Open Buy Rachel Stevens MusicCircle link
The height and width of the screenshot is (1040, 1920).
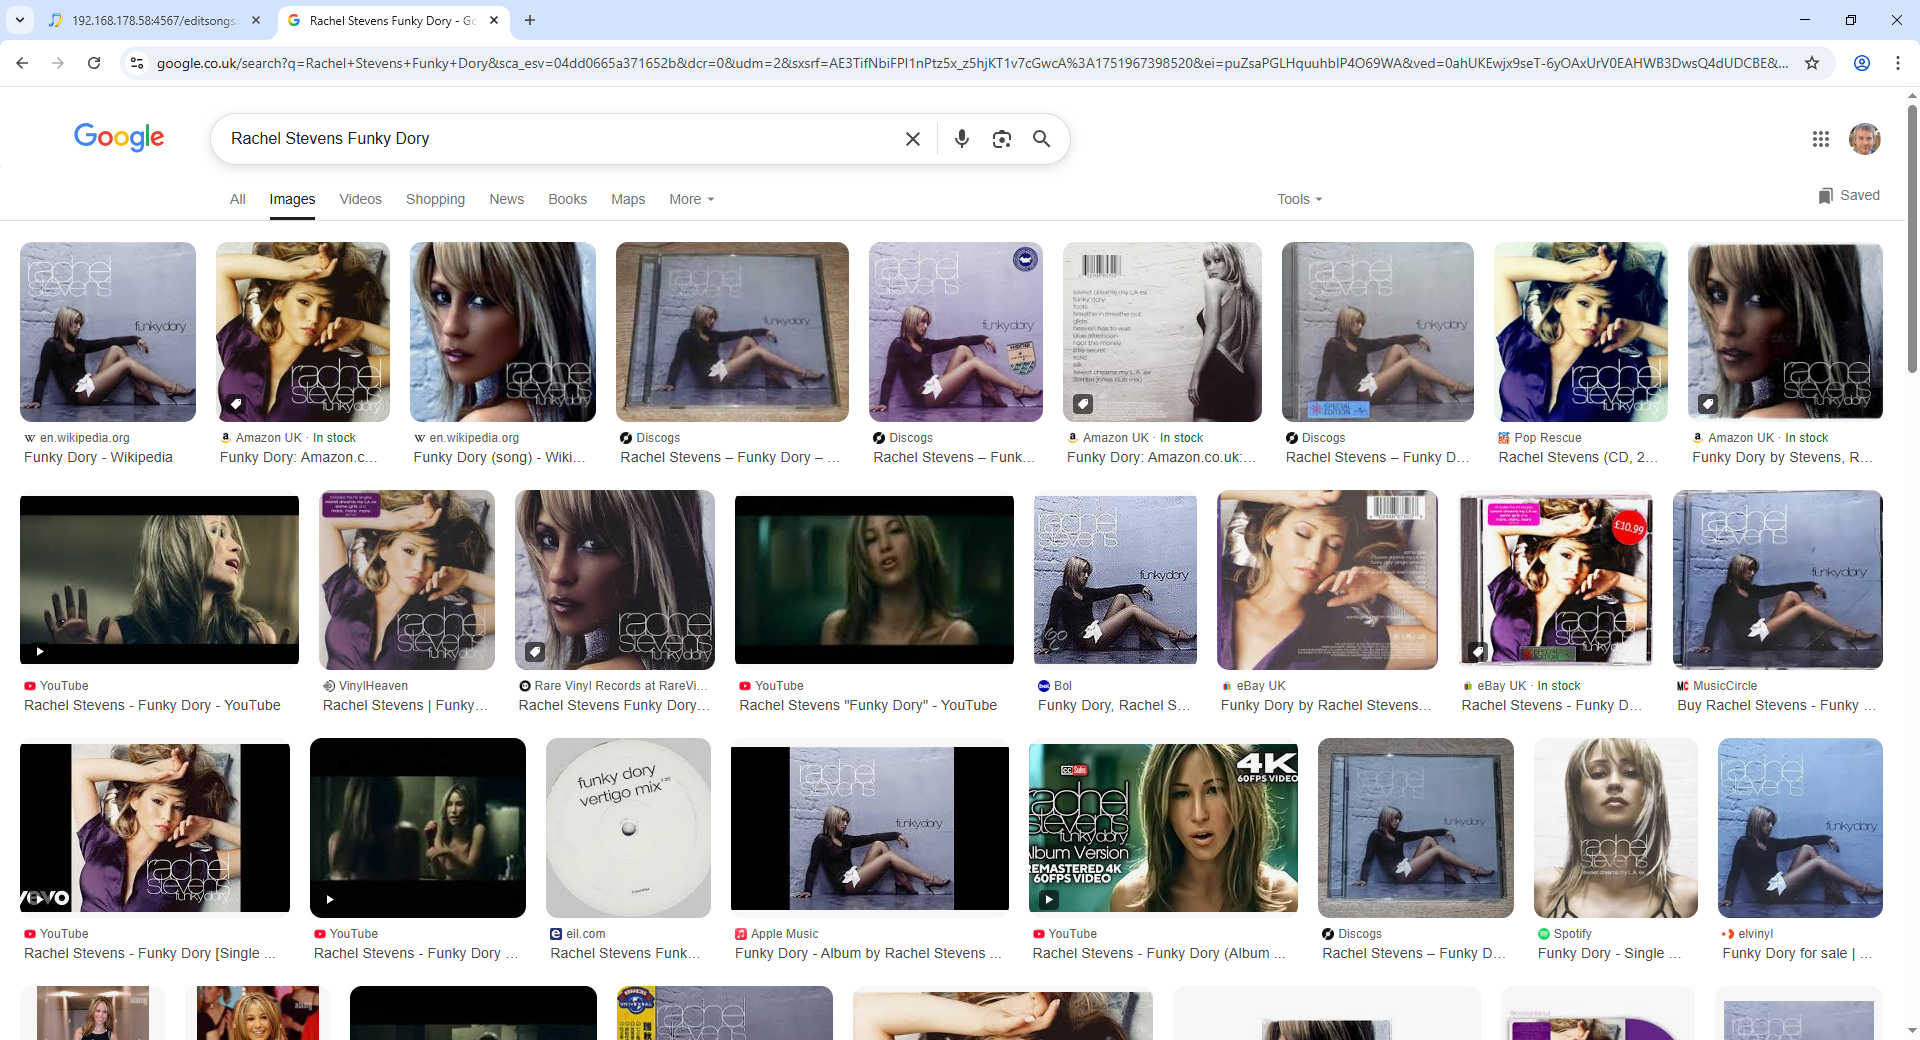pyautogui.click(x=1776, y=705)
